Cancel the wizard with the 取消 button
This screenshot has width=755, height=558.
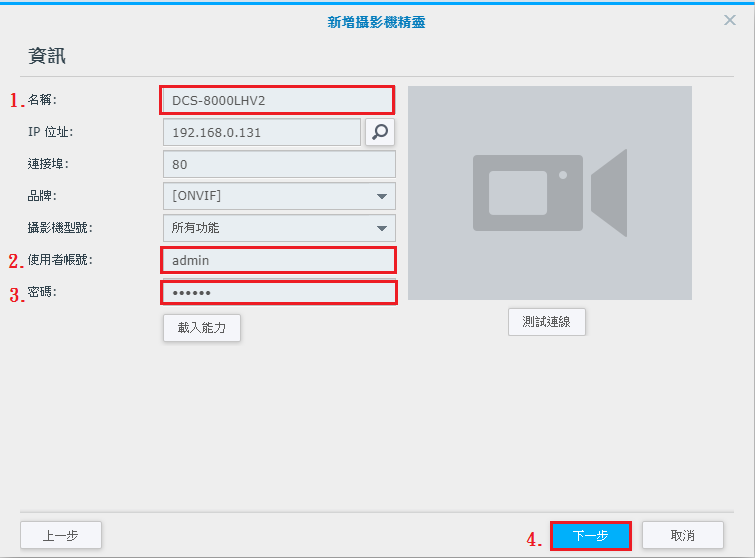(x=682, y=535)
